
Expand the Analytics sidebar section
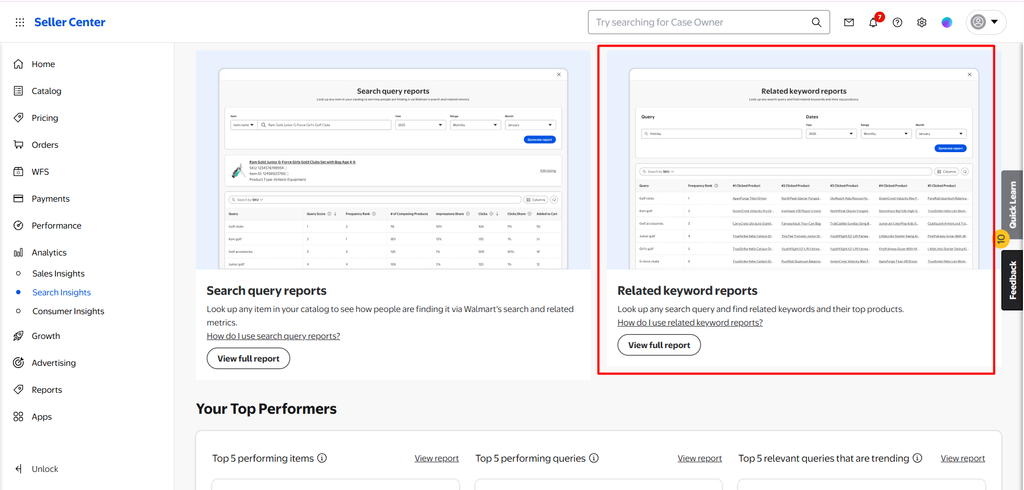click(x=49, y=252)
